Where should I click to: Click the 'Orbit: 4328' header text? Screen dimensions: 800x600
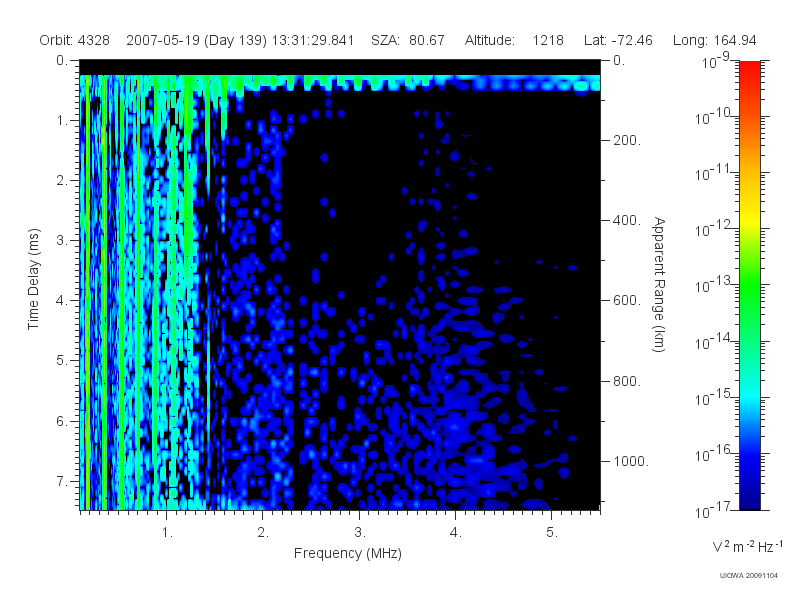(x=74, y=40)
